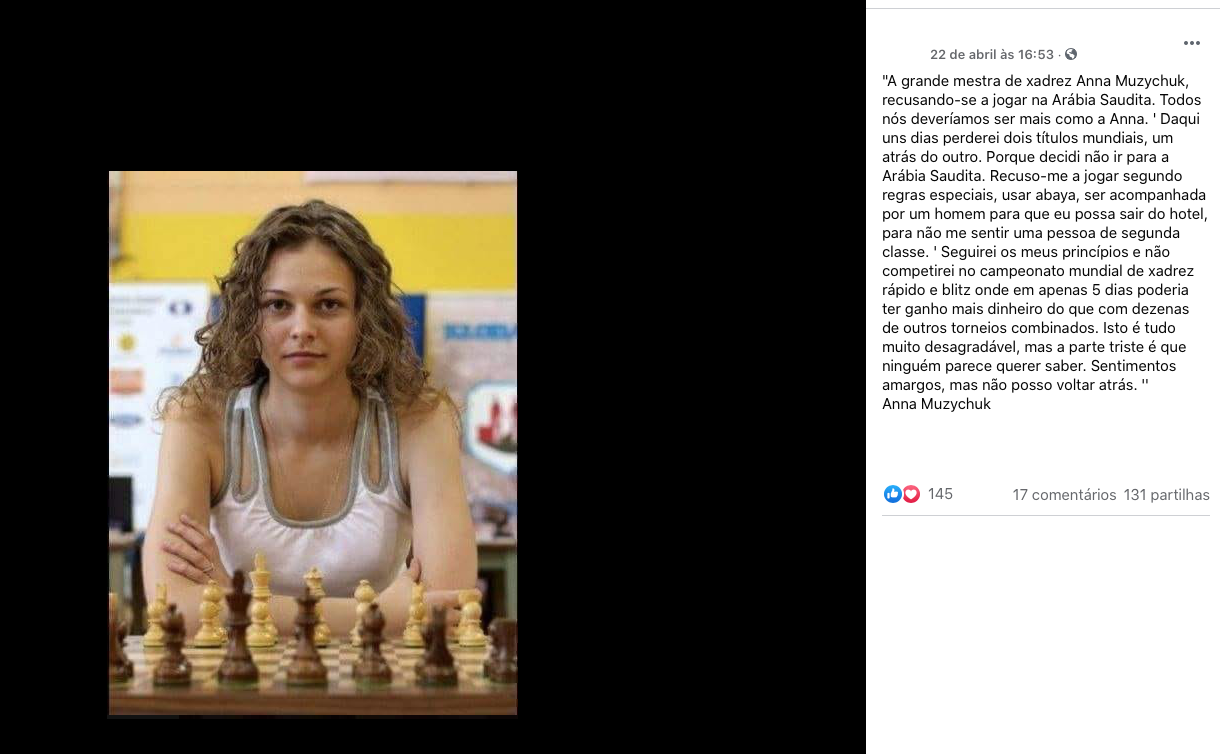Open the three-dot post options menu

[1191, 43]
